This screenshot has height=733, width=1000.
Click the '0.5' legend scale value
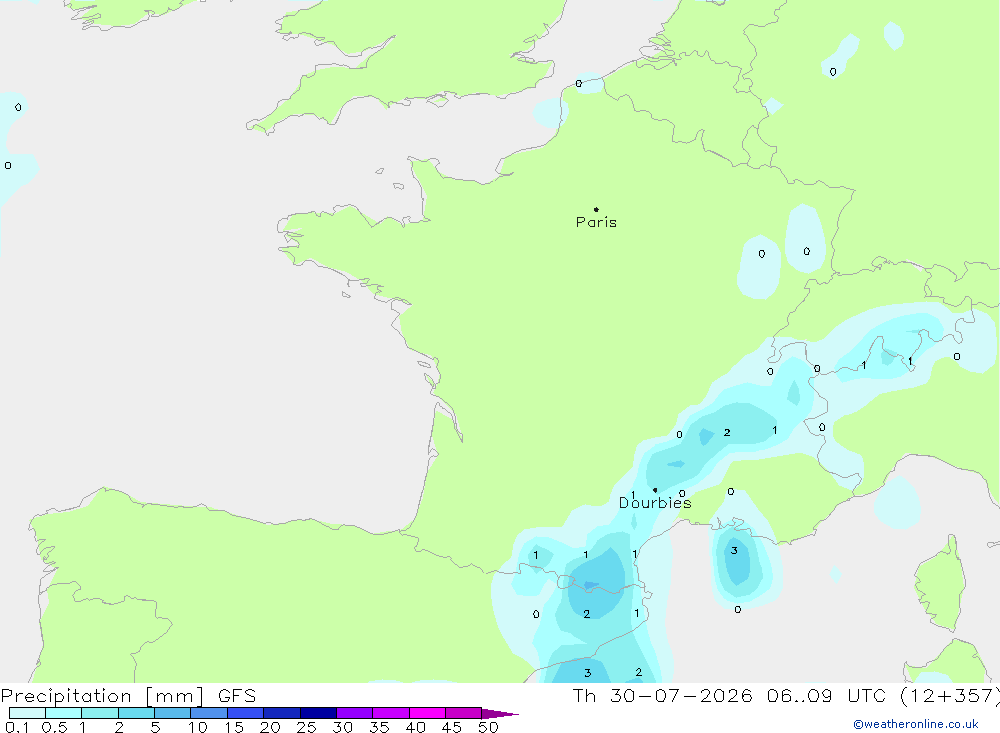point(54,727)
